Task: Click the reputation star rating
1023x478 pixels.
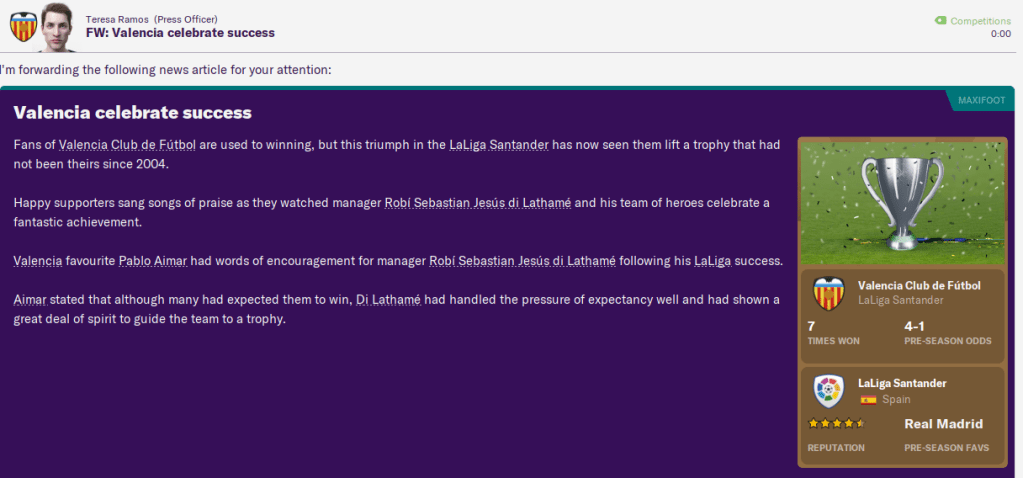Action: pyautogui.click(x=837, y=424)
